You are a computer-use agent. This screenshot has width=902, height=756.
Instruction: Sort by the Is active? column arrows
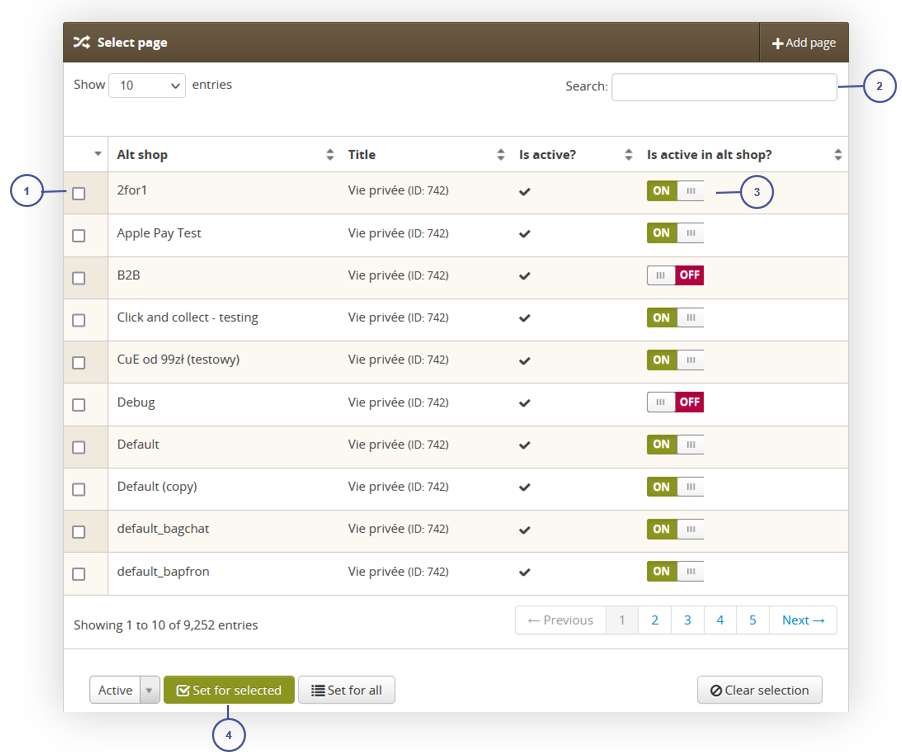click(x=628, y=154)
